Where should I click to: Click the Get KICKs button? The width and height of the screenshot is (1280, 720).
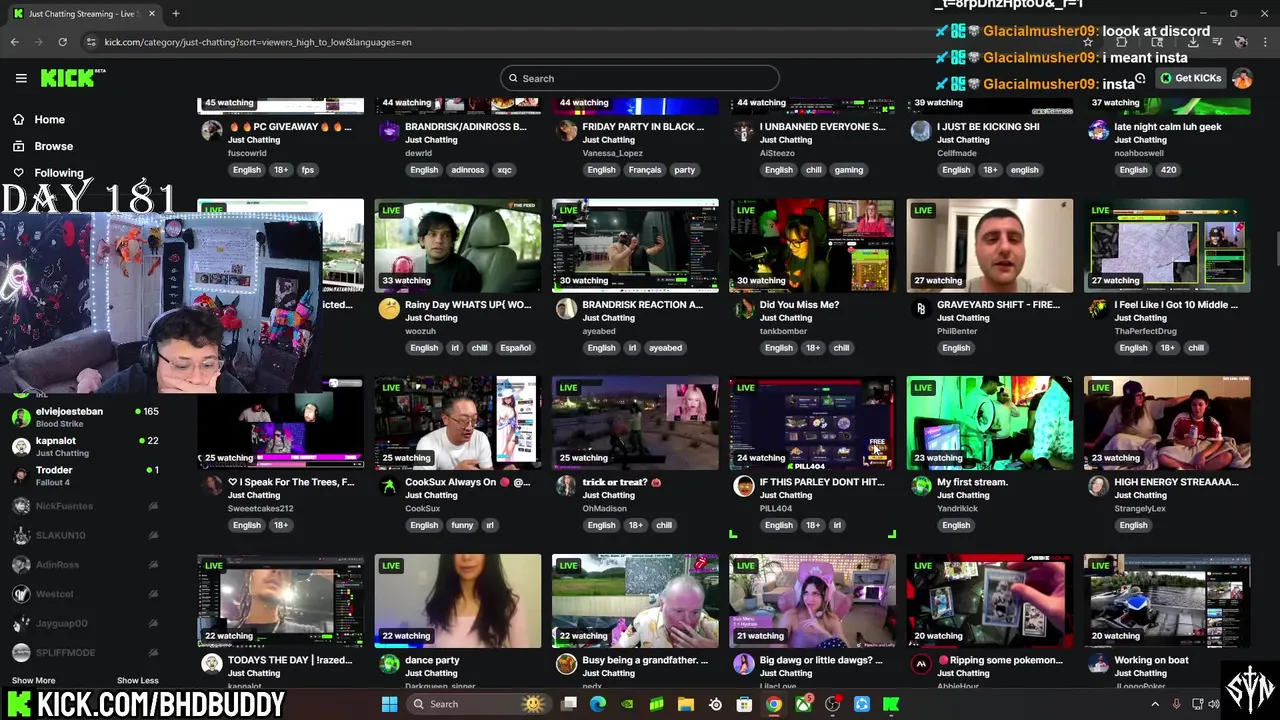point(1190,78)
